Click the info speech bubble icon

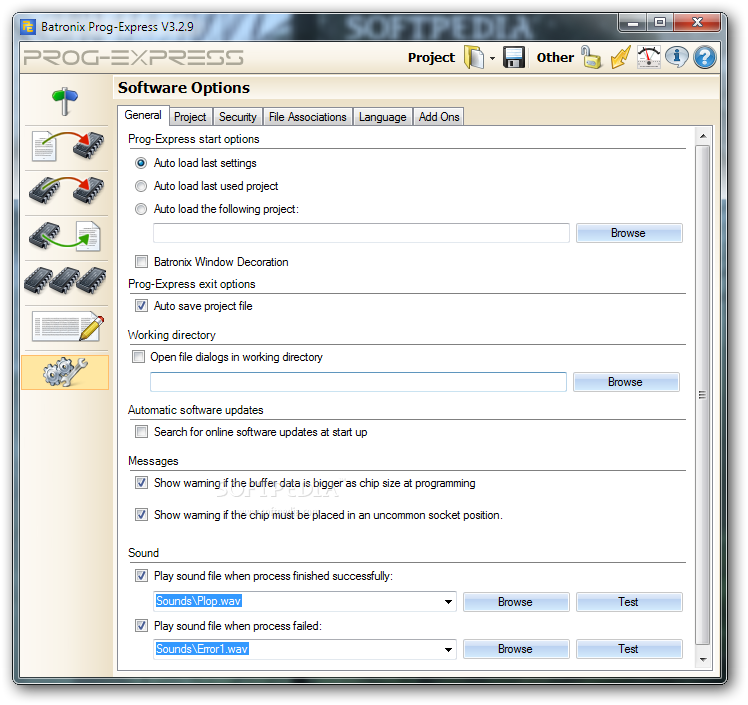click(x=676, y=57)
